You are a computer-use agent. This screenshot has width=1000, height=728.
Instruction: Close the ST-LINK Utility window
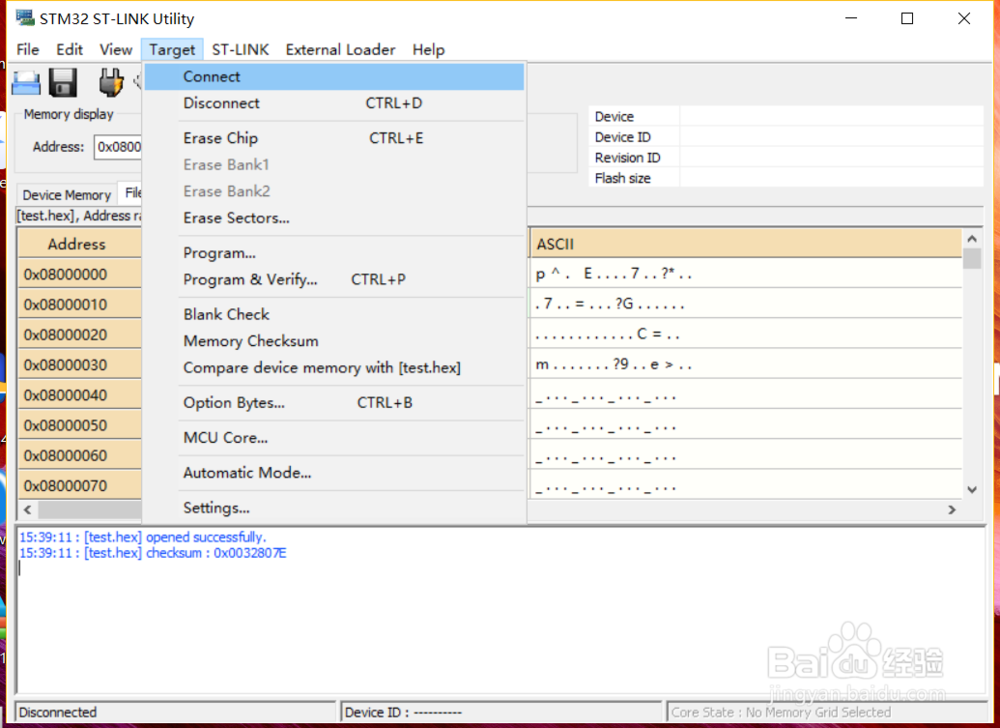(x=964, y=18)
